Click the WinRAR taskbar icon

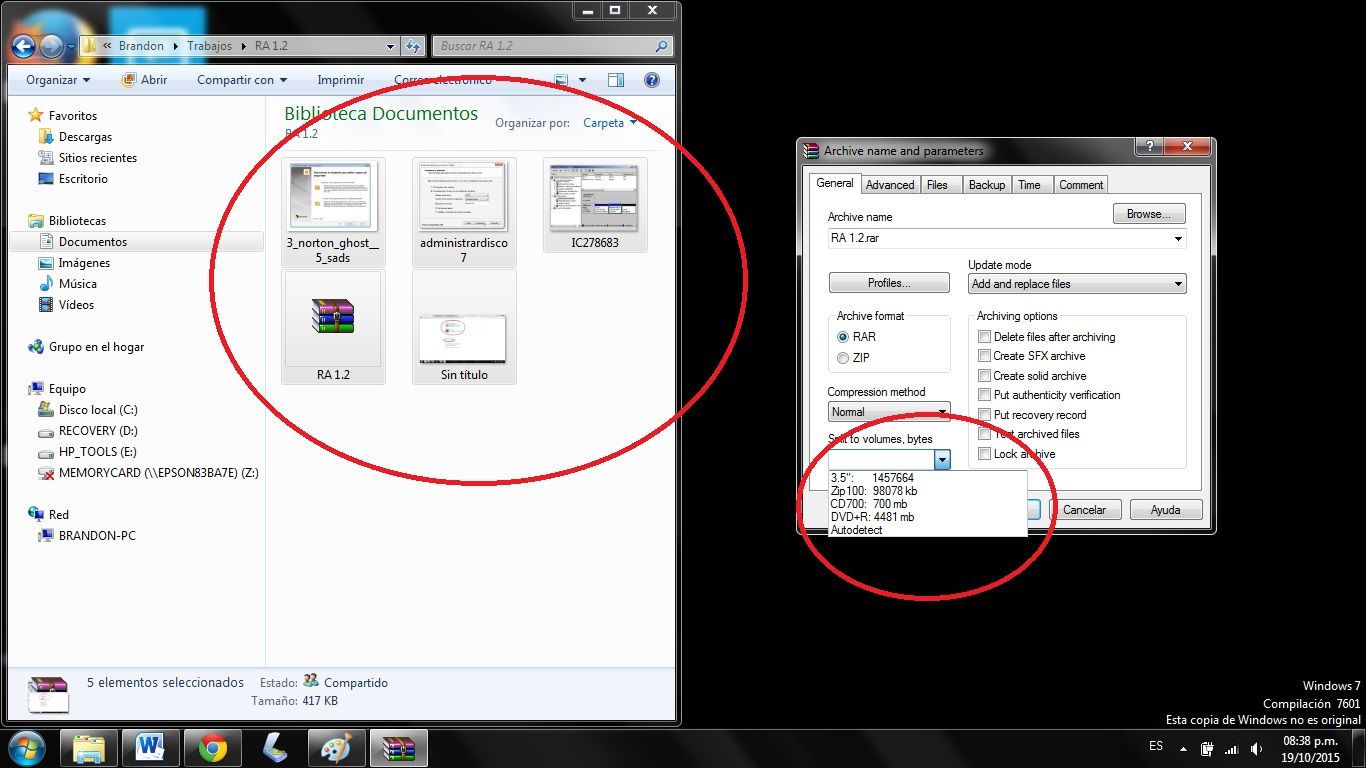click(399, 748)
